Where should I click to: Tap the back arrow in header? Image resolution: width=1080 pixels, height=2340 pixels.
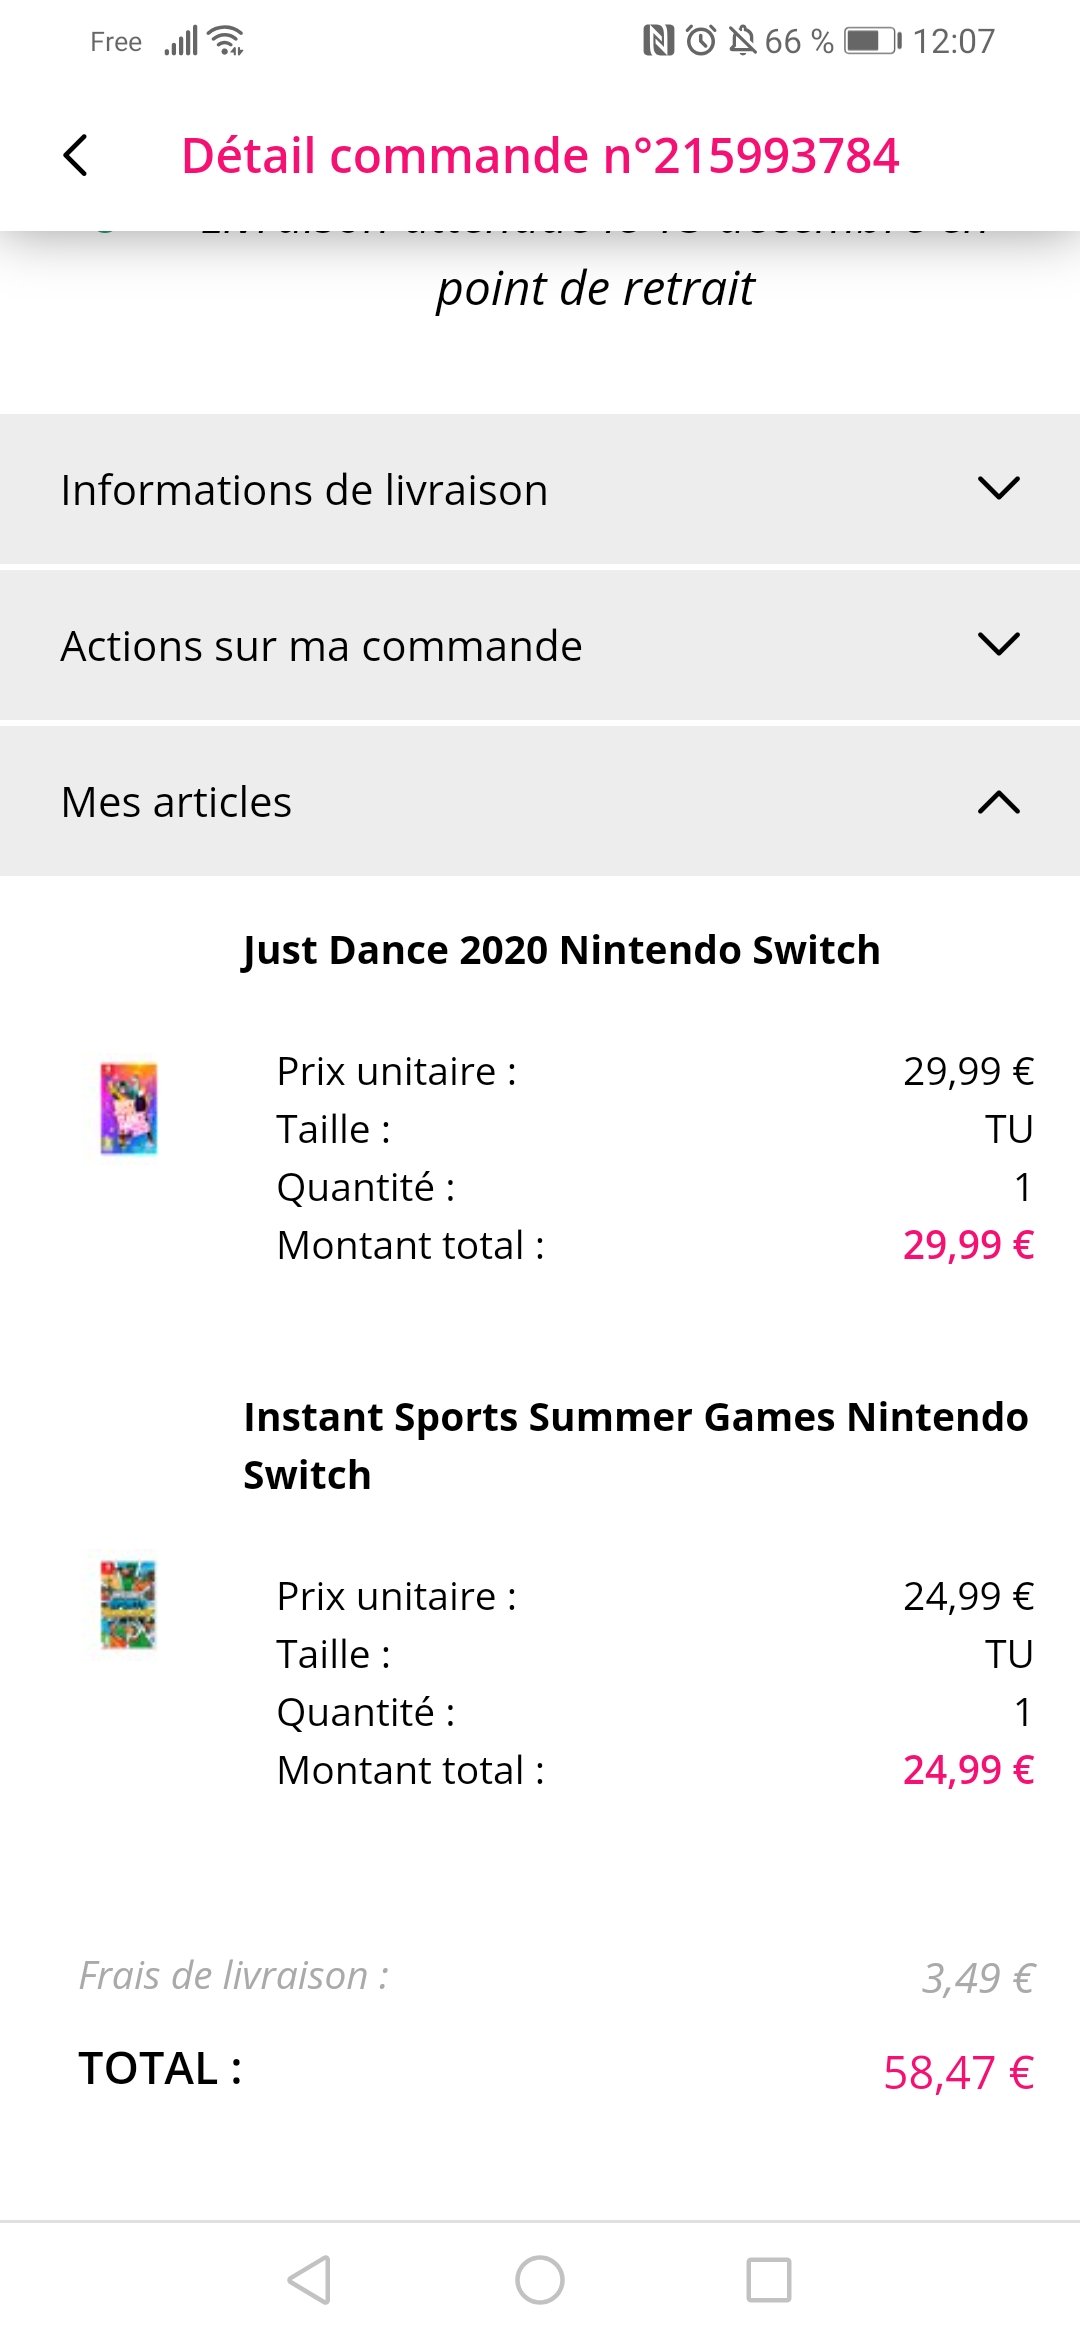coord(75,155)
